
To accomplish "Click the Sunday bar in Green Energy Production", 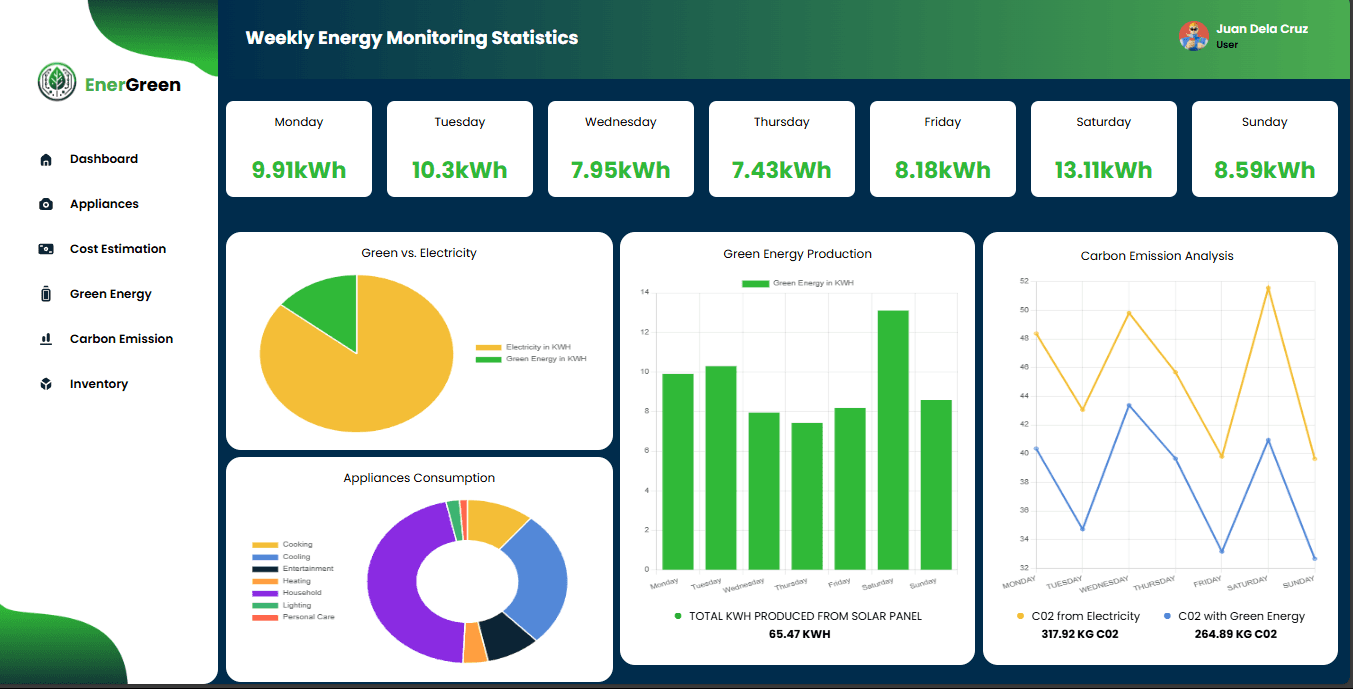I will pos(936,485).
